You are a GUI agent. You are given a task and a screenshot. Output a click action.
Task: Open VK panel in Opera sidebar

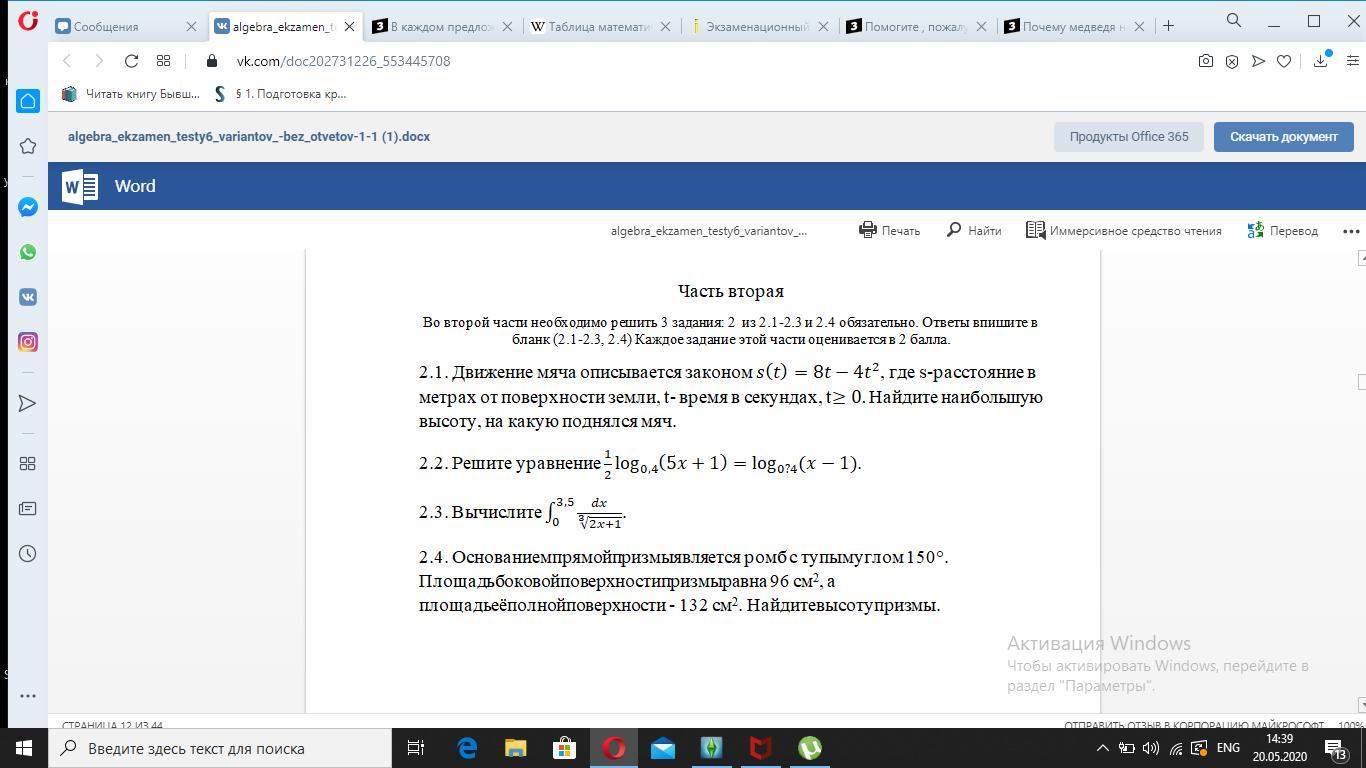28,297
